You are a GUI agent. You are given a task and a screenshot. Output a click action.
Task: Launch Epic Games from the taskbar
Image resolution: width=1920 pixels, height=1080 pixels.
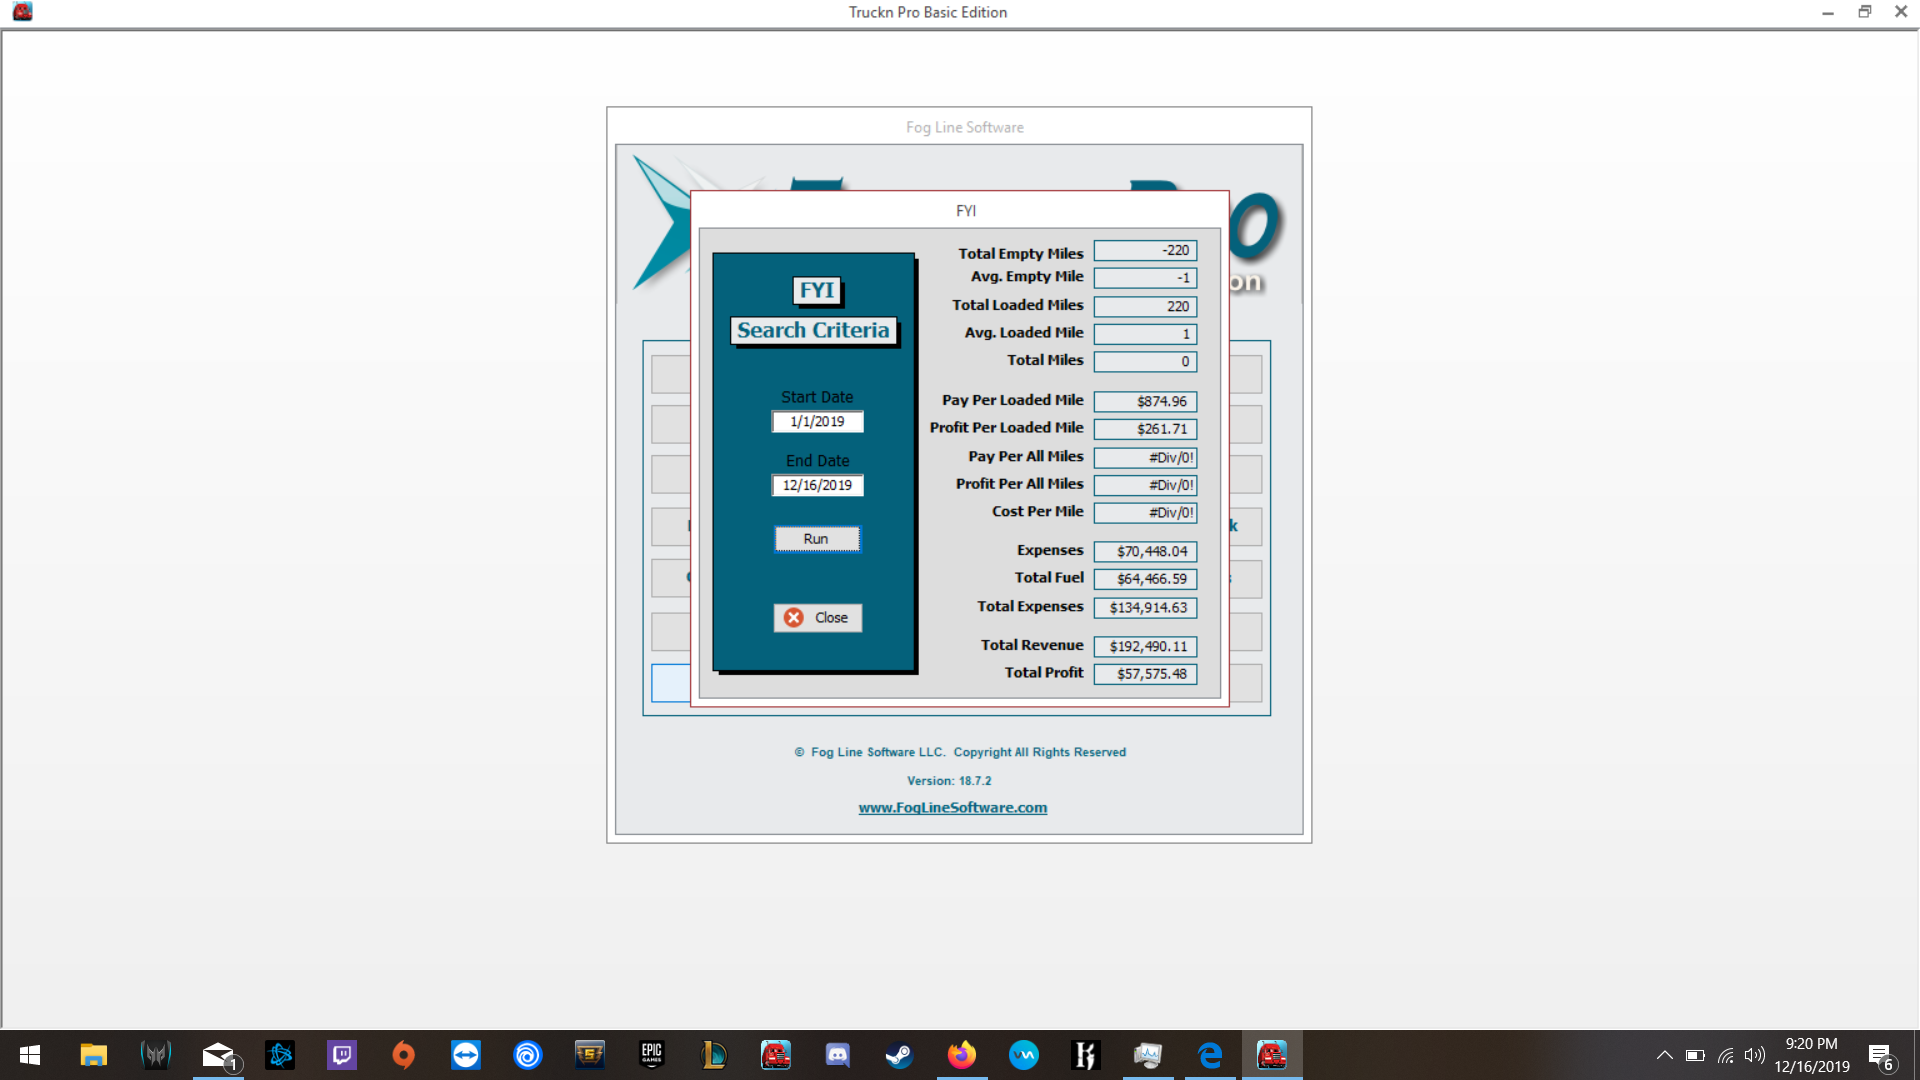(x=652, y=1055)
